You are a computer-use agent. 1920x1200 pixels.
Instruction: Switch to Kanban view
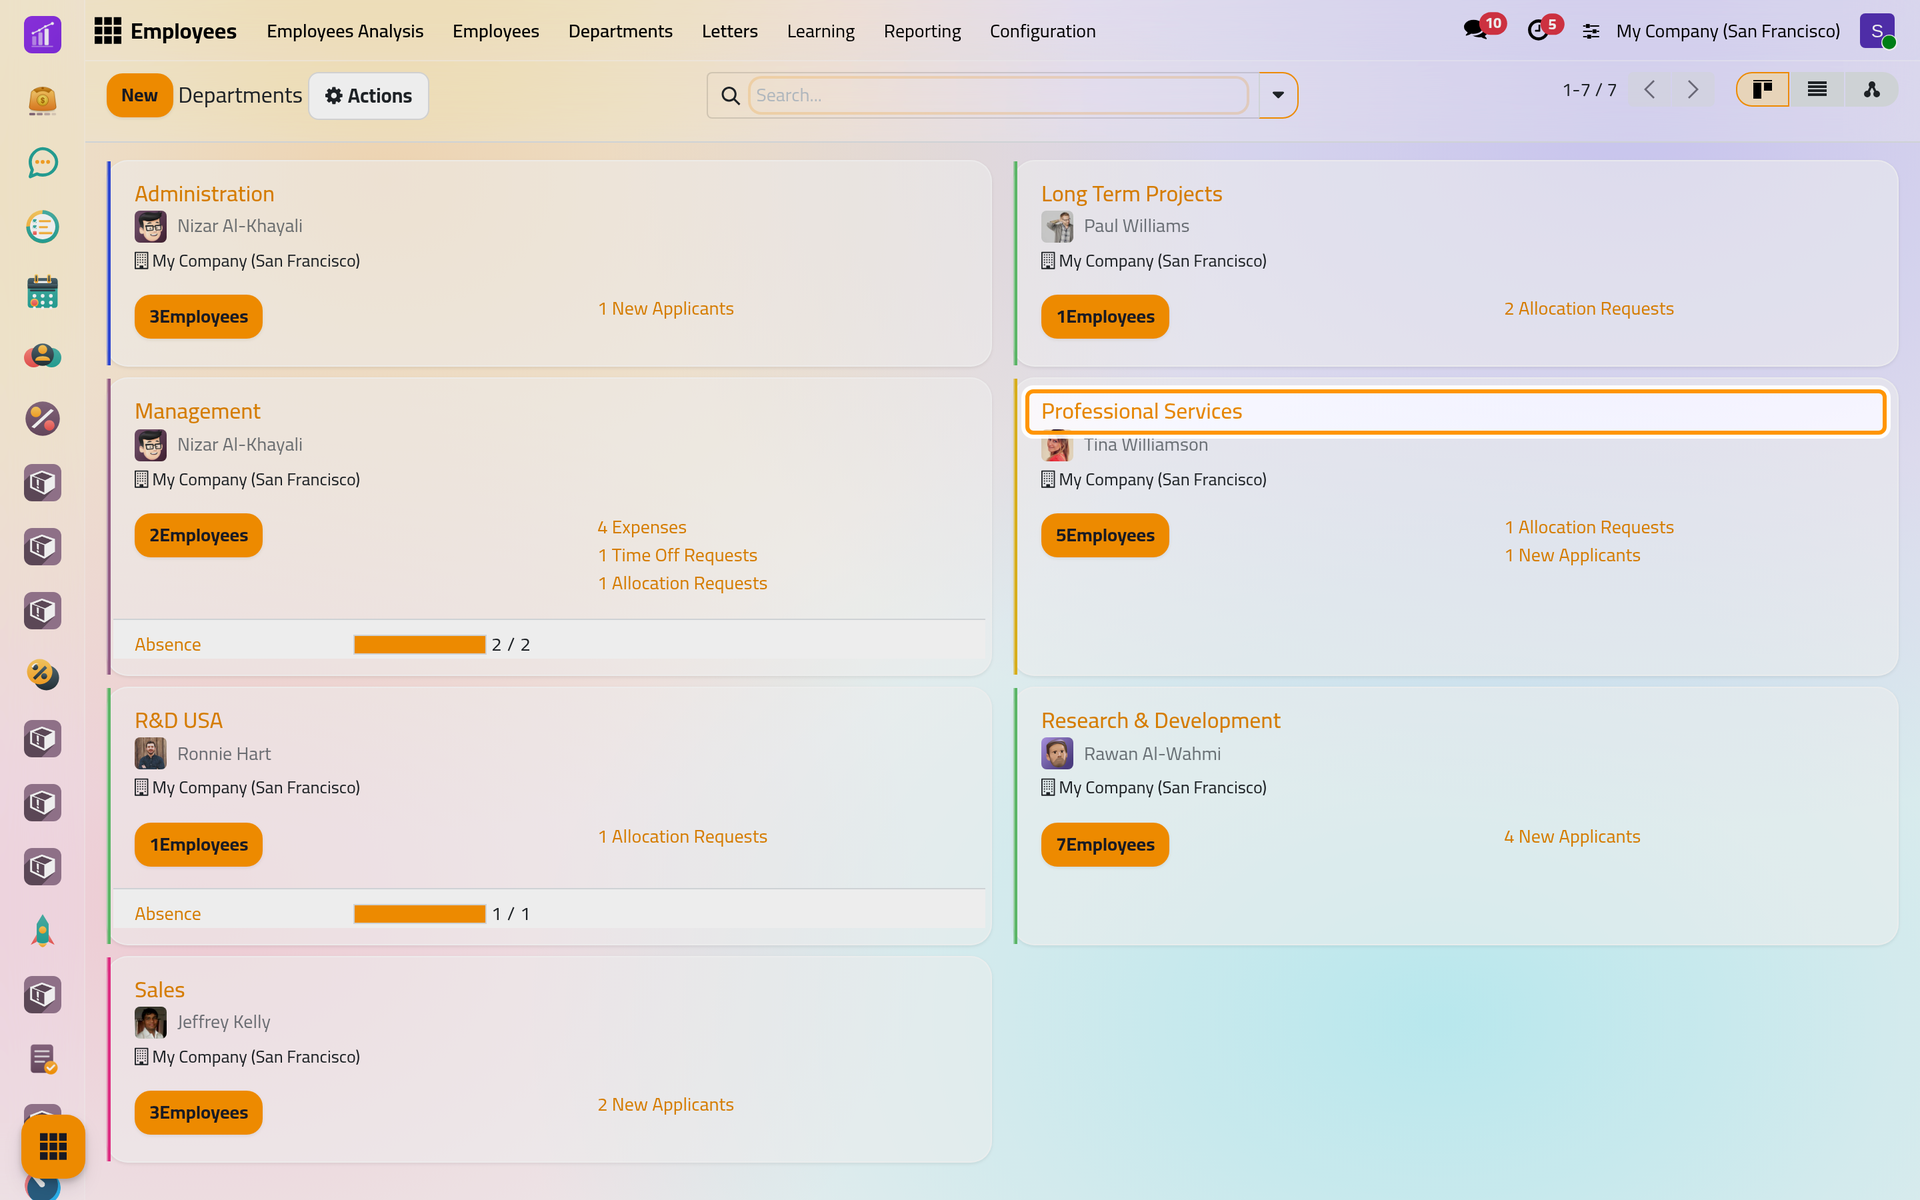tap(1762, 90)
